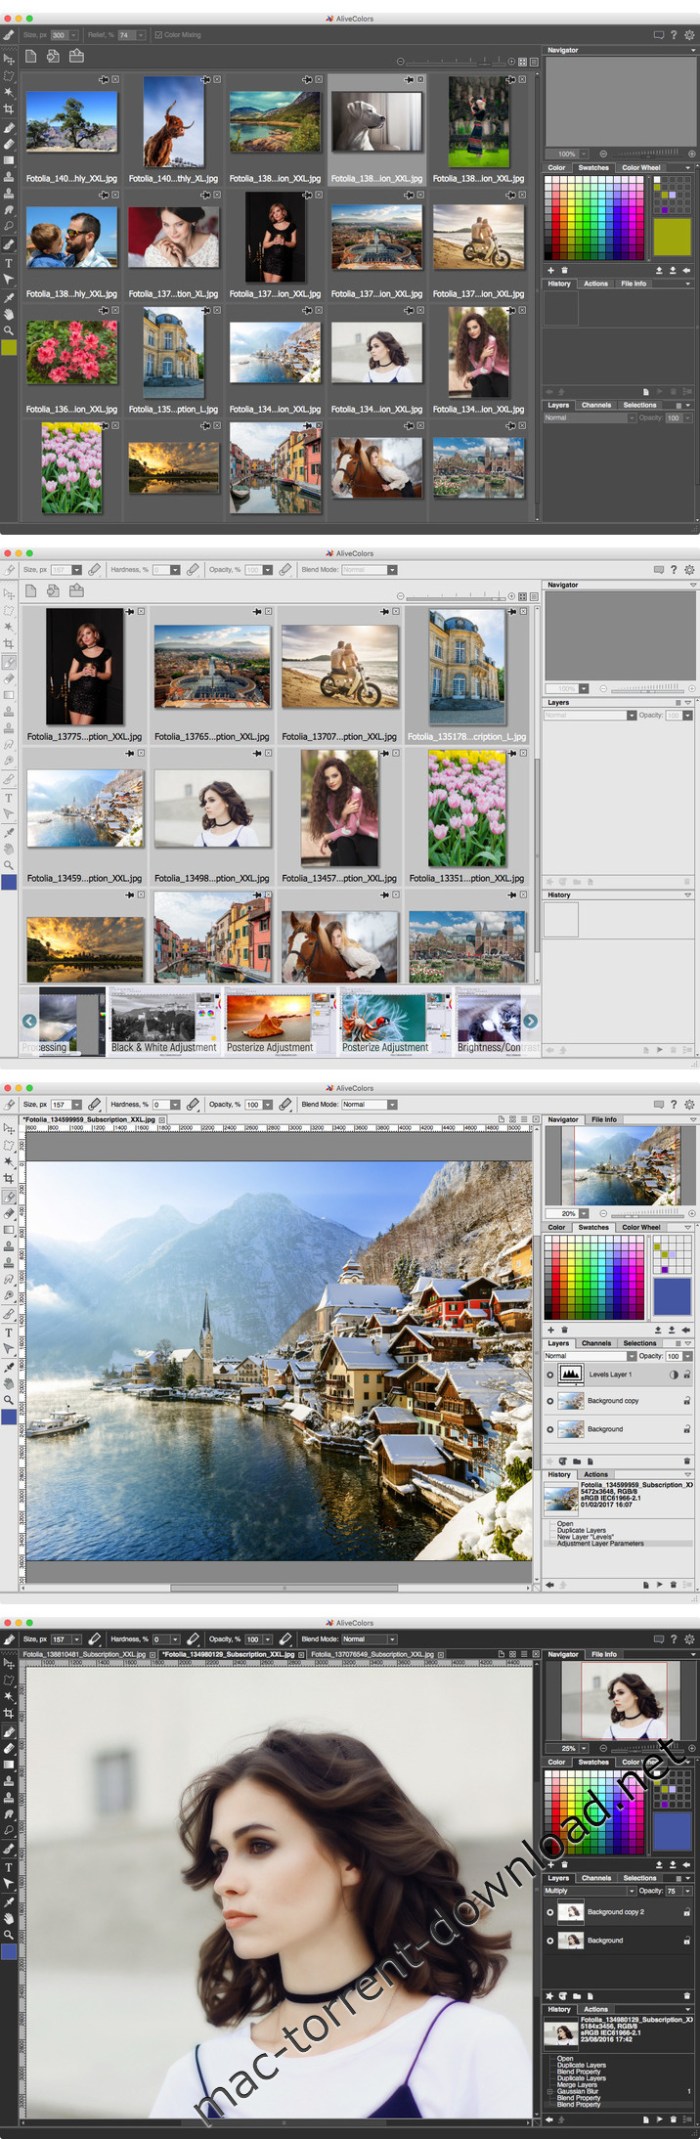Select the Adjustment Layer Parameters history entry
Image resolution: width=700 pixels, height=2139 pixels.
click(600, 1543)
